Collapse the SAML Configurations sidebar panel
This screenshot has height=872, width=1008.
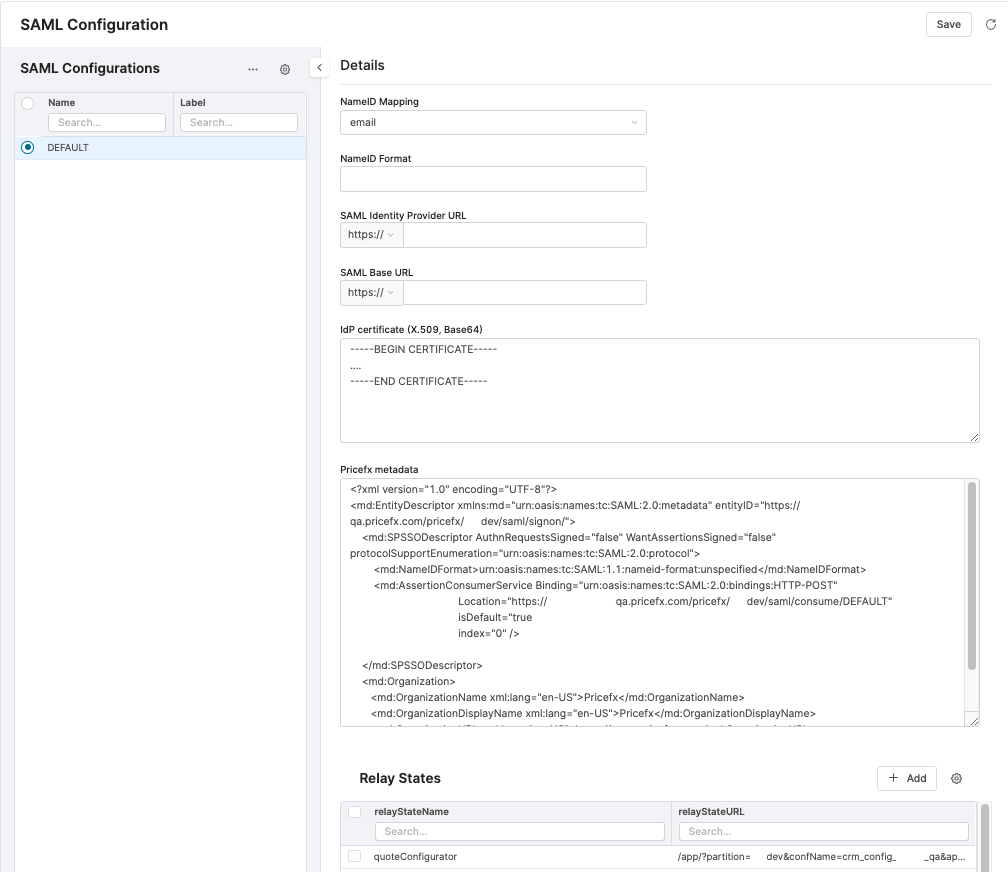pyautogui.click(x=319, y=67)
